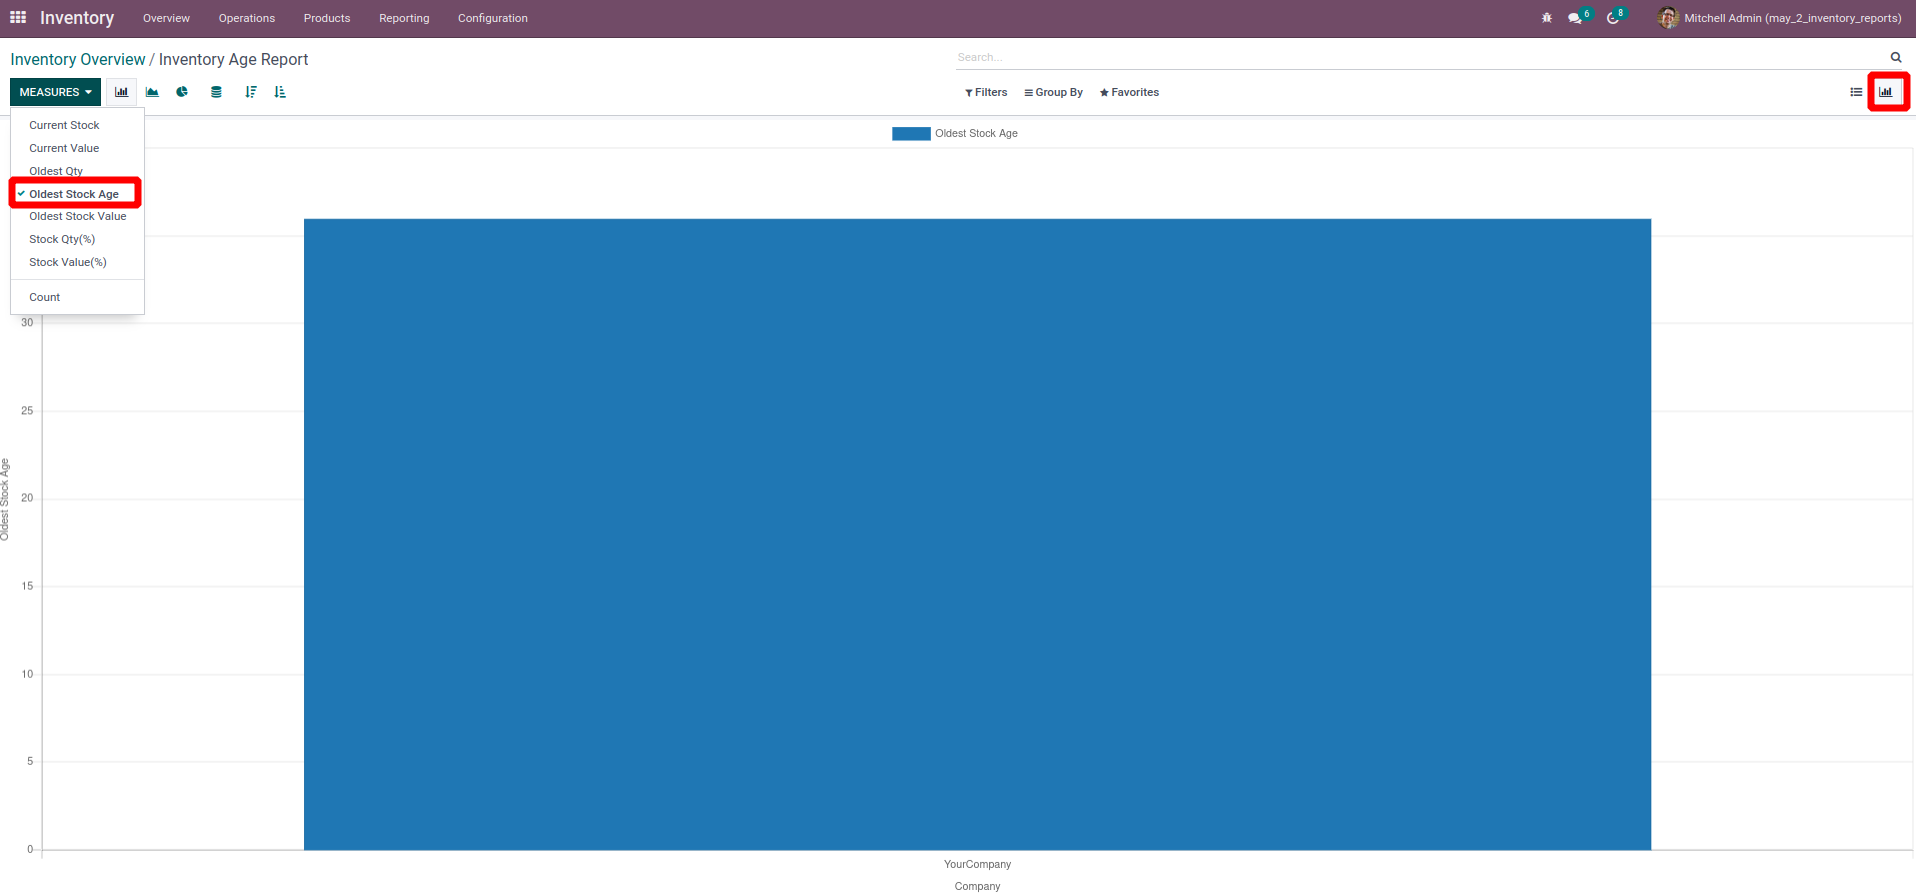Open Mitchell Admin user menu
The height and width of the screenshot is (893, 1916).
click(1780, 18)
